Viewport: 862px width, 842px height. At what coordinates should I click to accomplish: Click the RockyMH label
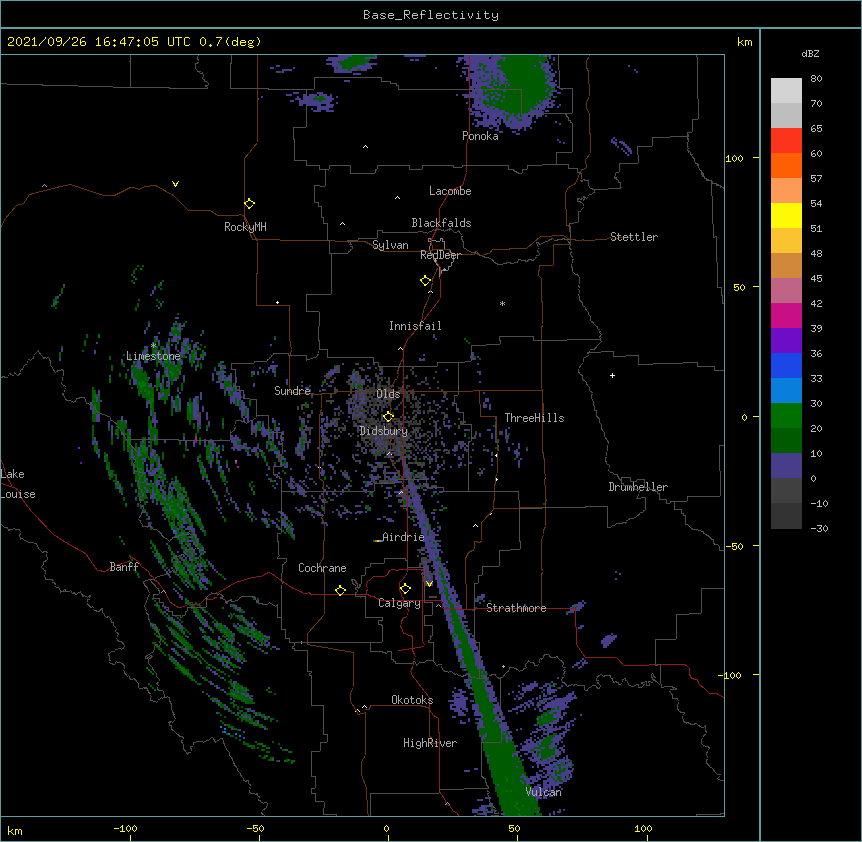[245, 227]
